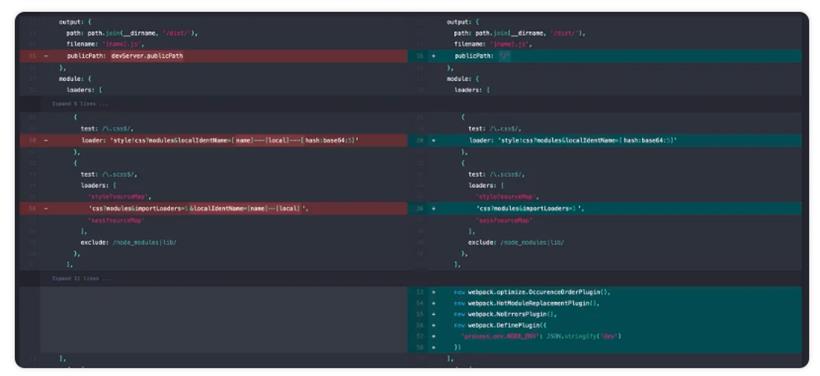Click the added line 'css?modules&importLoaders=1'
The width and height of the screenshot is (820, 376).
coord(605,209)
